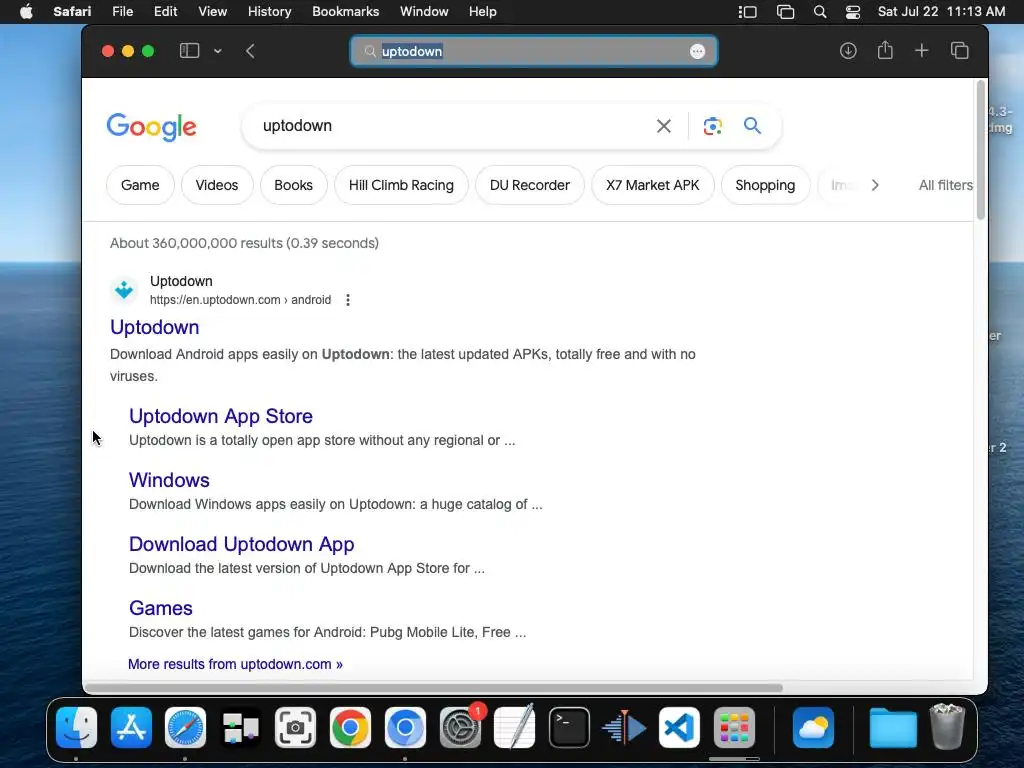The image size is (1024, 768).
Task: Open the Edit menu
Action: 165,12
